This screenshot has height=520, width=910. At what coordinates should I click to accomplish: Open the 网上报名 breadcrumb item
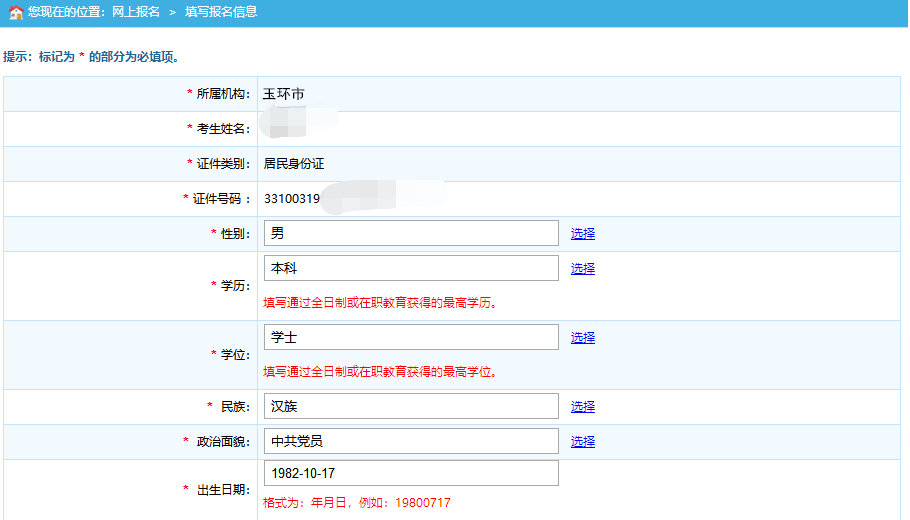pyautogui.click(x=131, y=12)
